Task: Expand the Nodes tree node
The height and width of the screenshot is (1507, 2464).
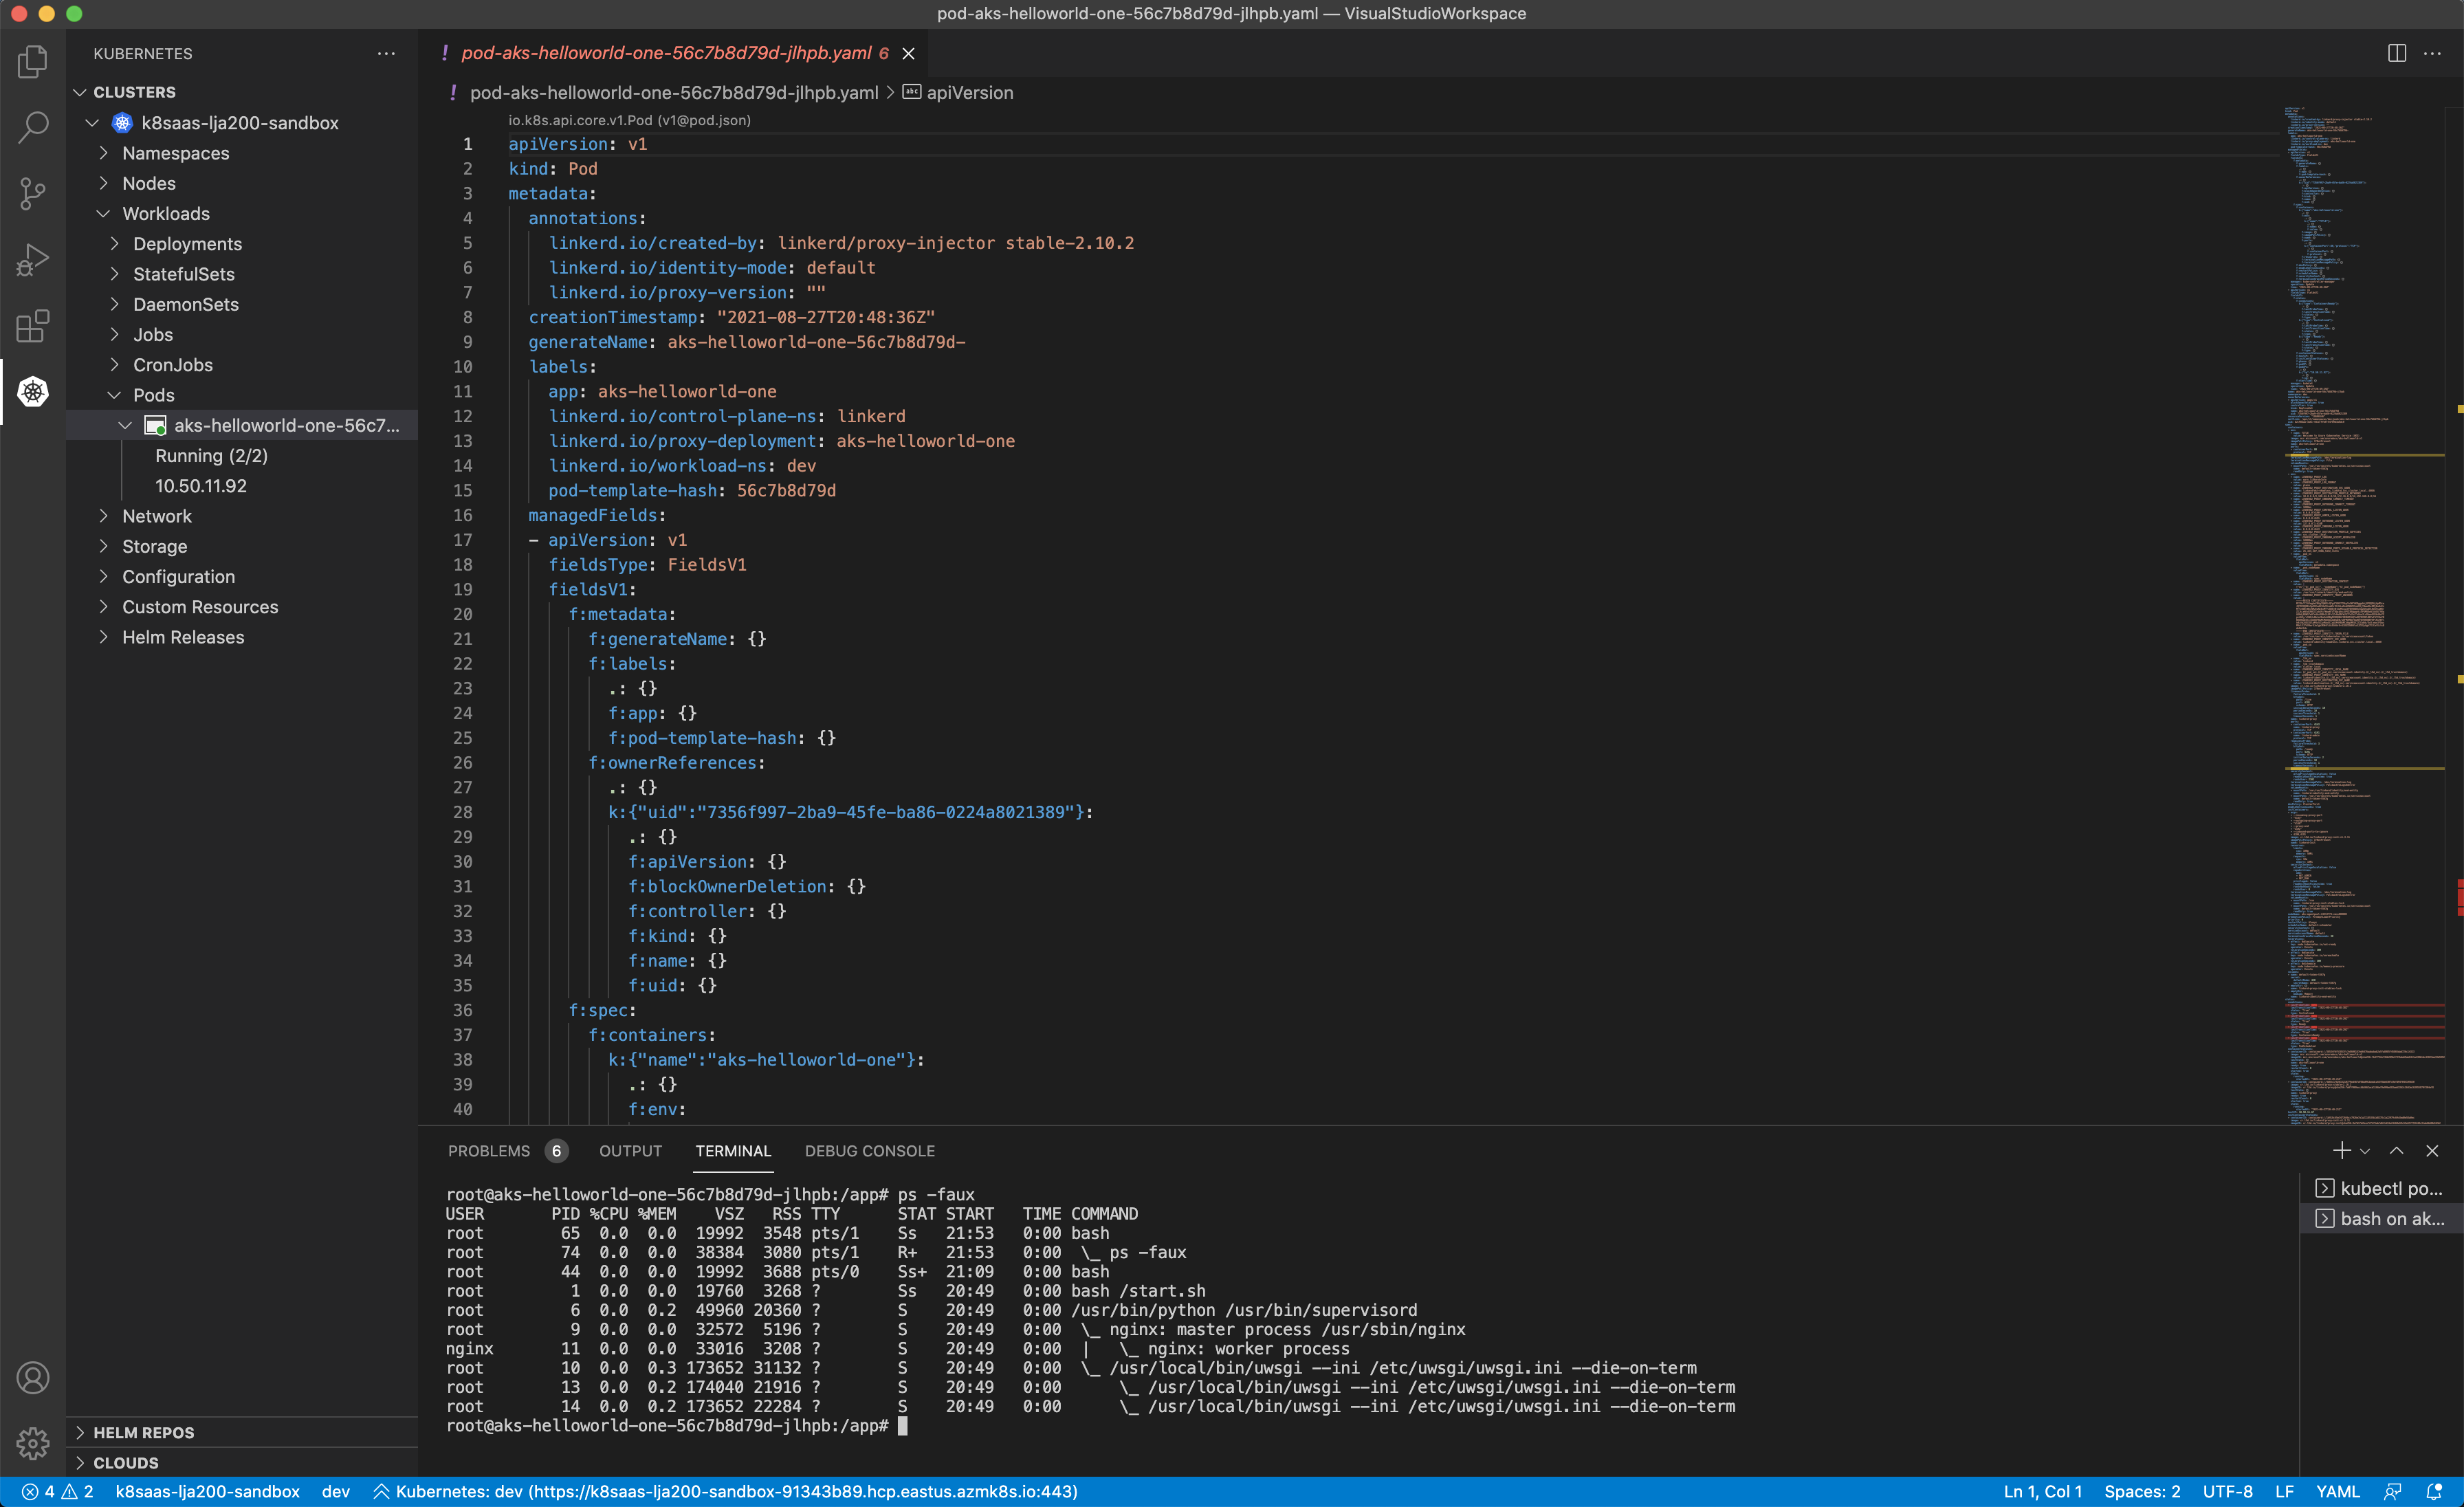Action: pos(103,182)
